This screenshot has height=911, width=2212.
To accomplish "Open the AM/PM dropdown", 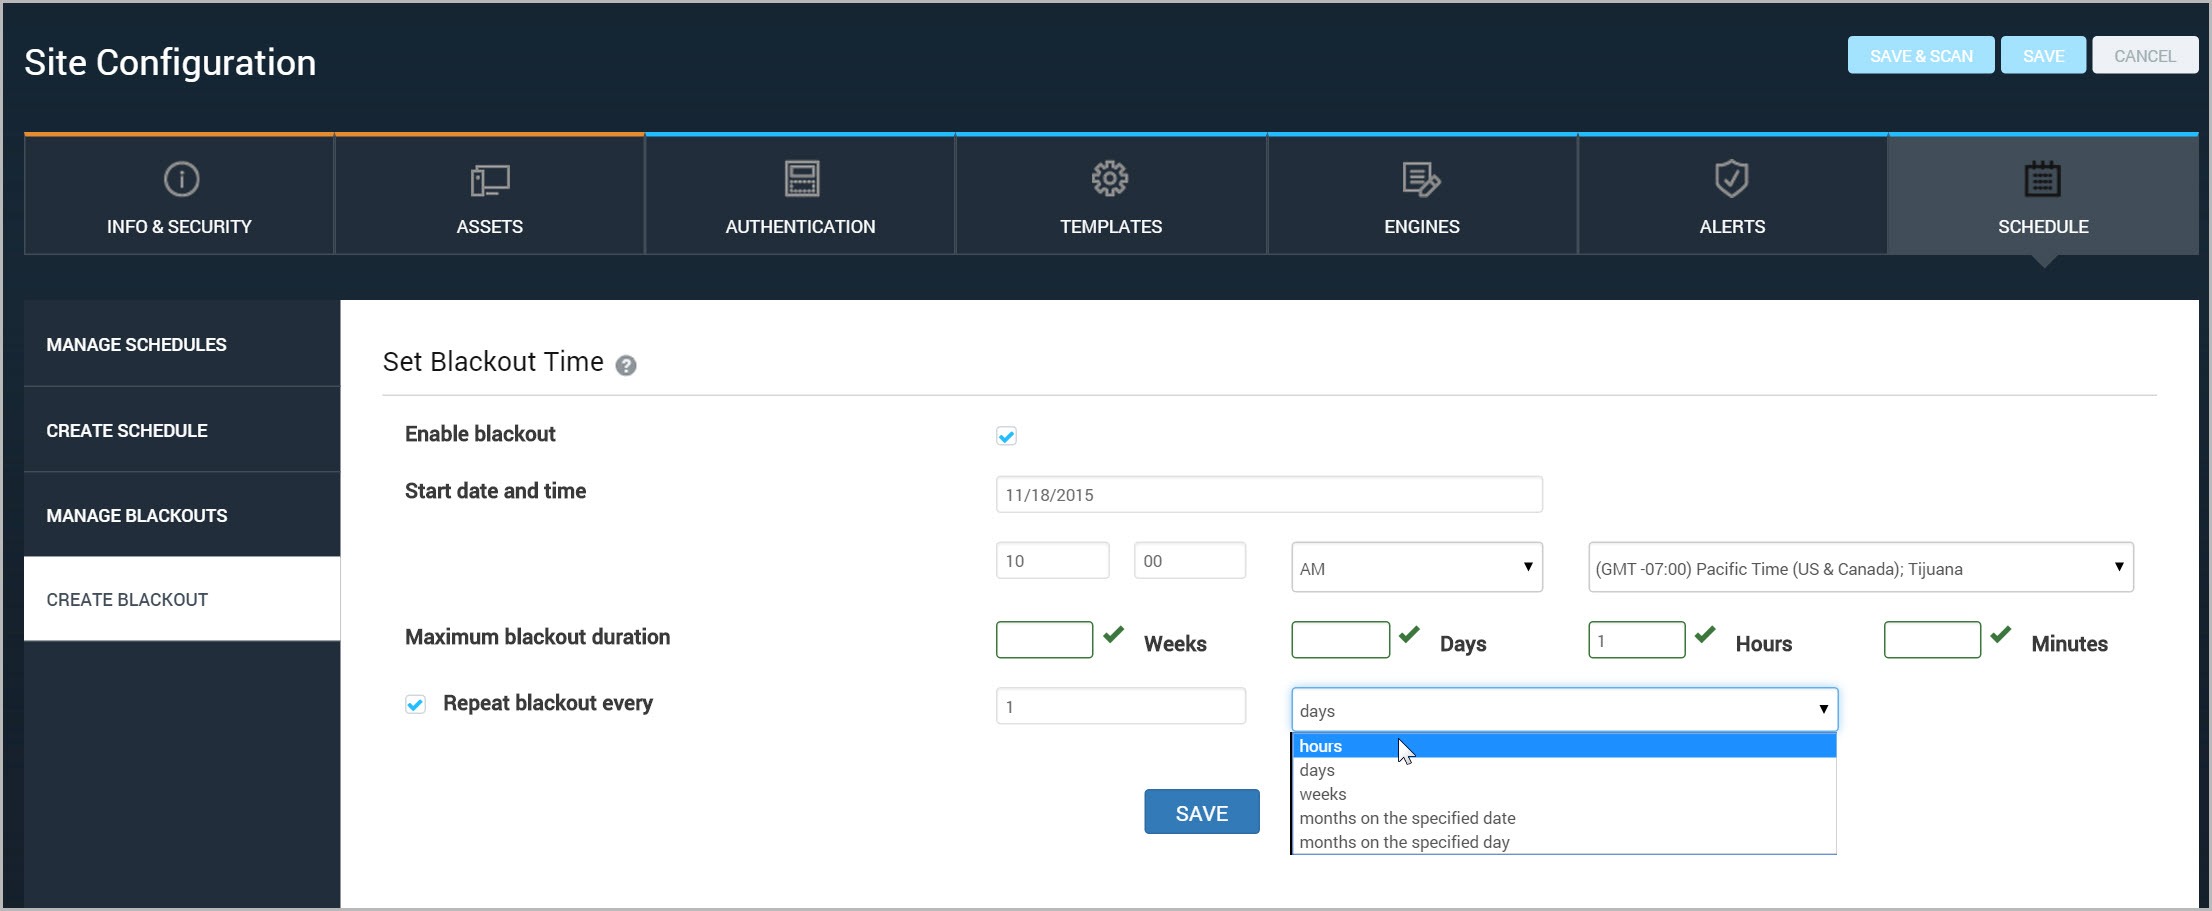I will tap(1416, 568).
